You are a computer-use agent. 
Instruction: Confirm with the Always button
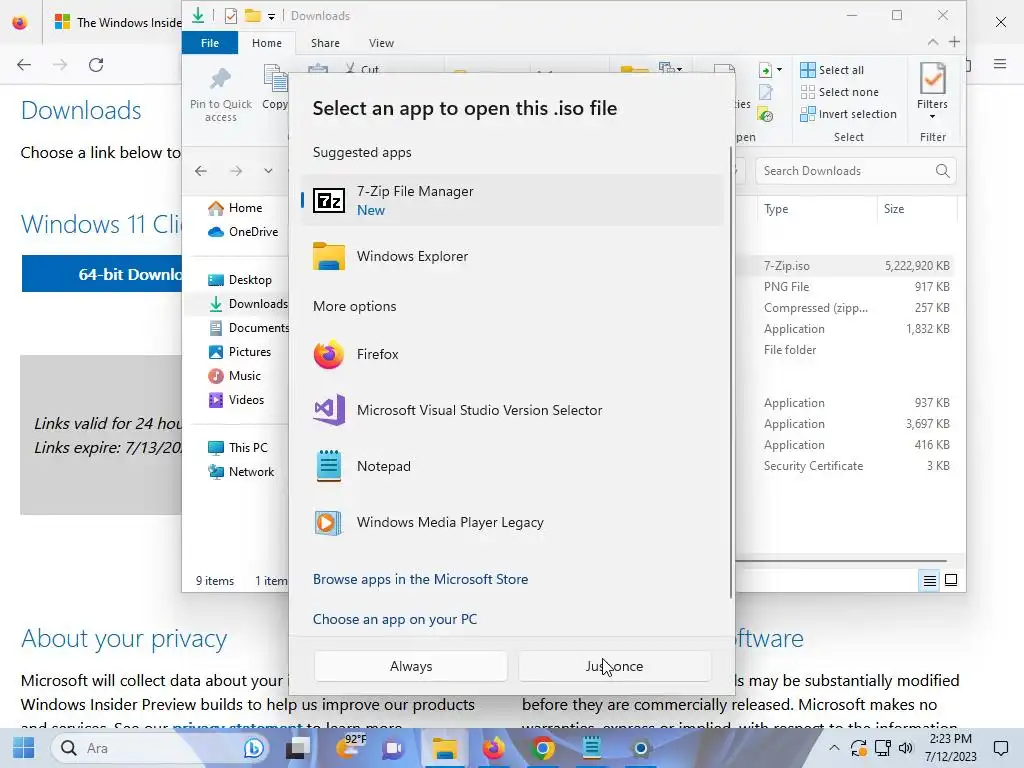click(411, 666)
